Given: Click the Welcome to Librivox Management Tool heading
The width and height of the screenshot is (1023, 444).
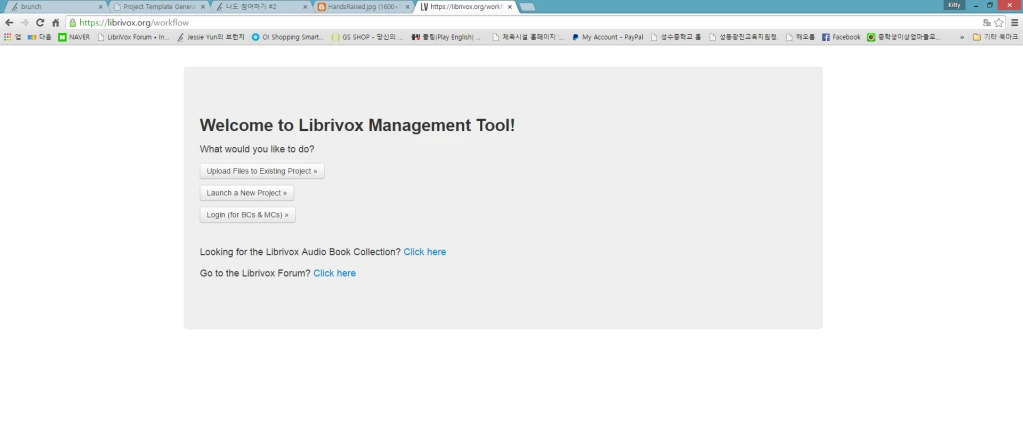Looking at the screenshot, I should pyautogui.click(x=357, y=125).
